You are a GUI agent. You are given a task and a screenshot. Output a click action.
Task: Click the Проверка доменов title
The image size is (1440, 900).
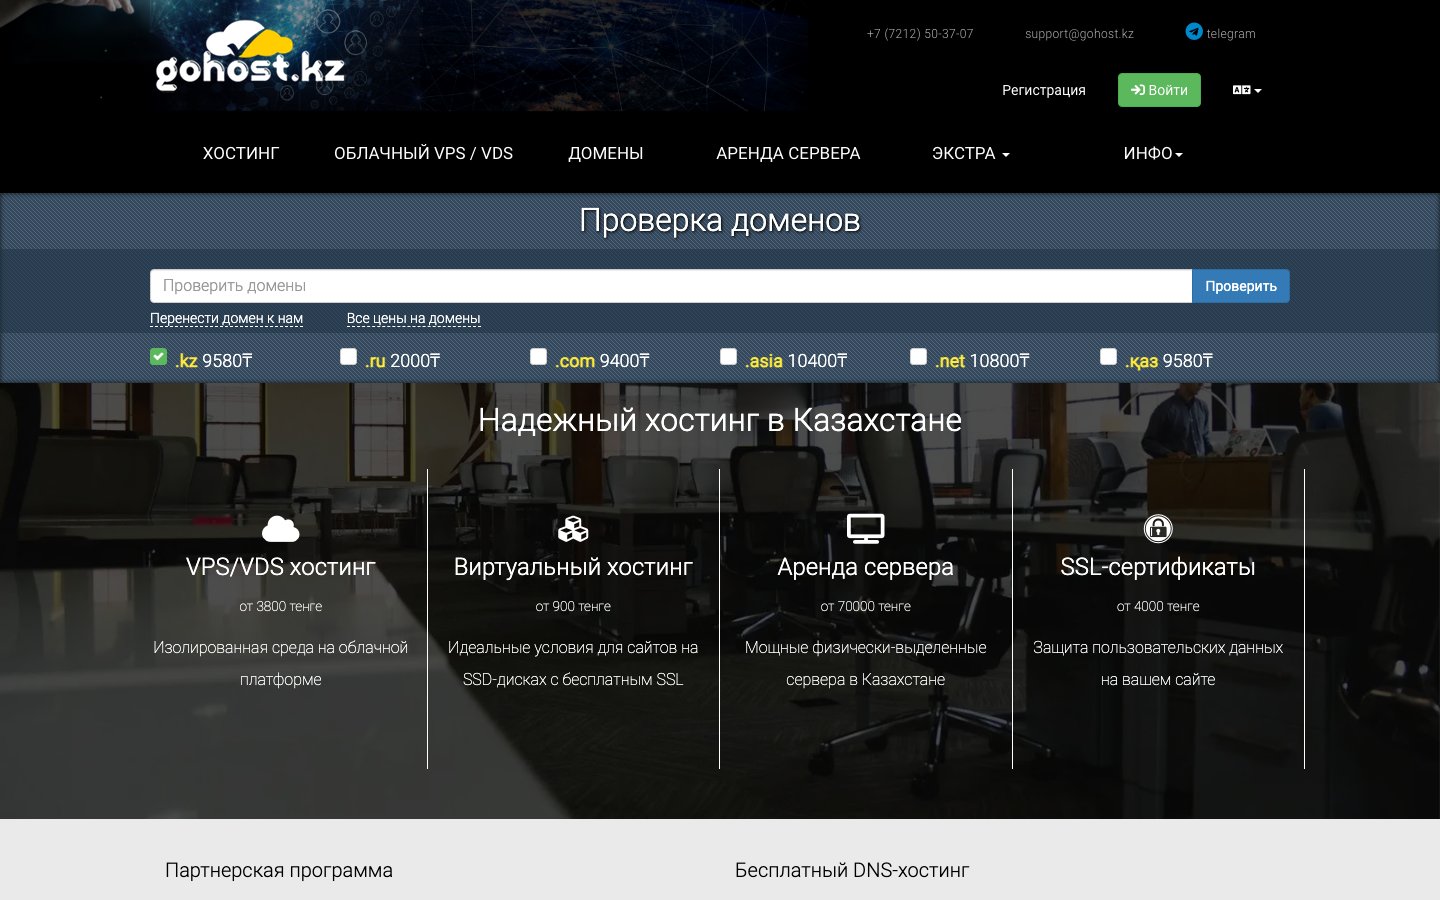click(x=720, y=220)
